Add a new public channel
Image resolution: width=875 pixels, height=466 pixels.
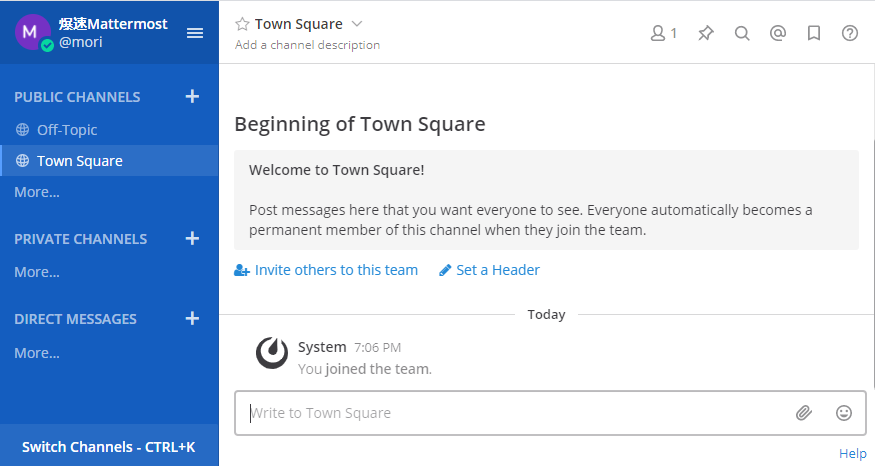(x=192, y=97)
